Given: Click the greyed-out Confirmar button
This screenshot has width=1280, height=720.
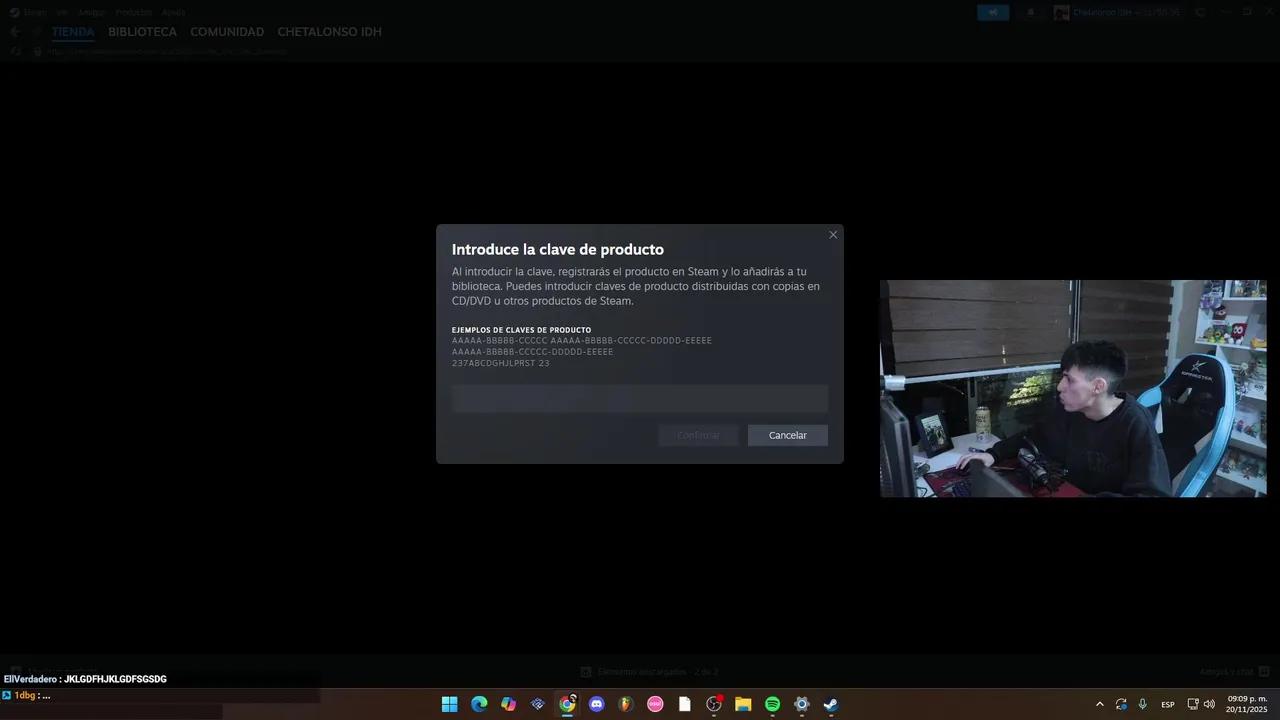Looking at the screenshot, I should coord(698,435).
